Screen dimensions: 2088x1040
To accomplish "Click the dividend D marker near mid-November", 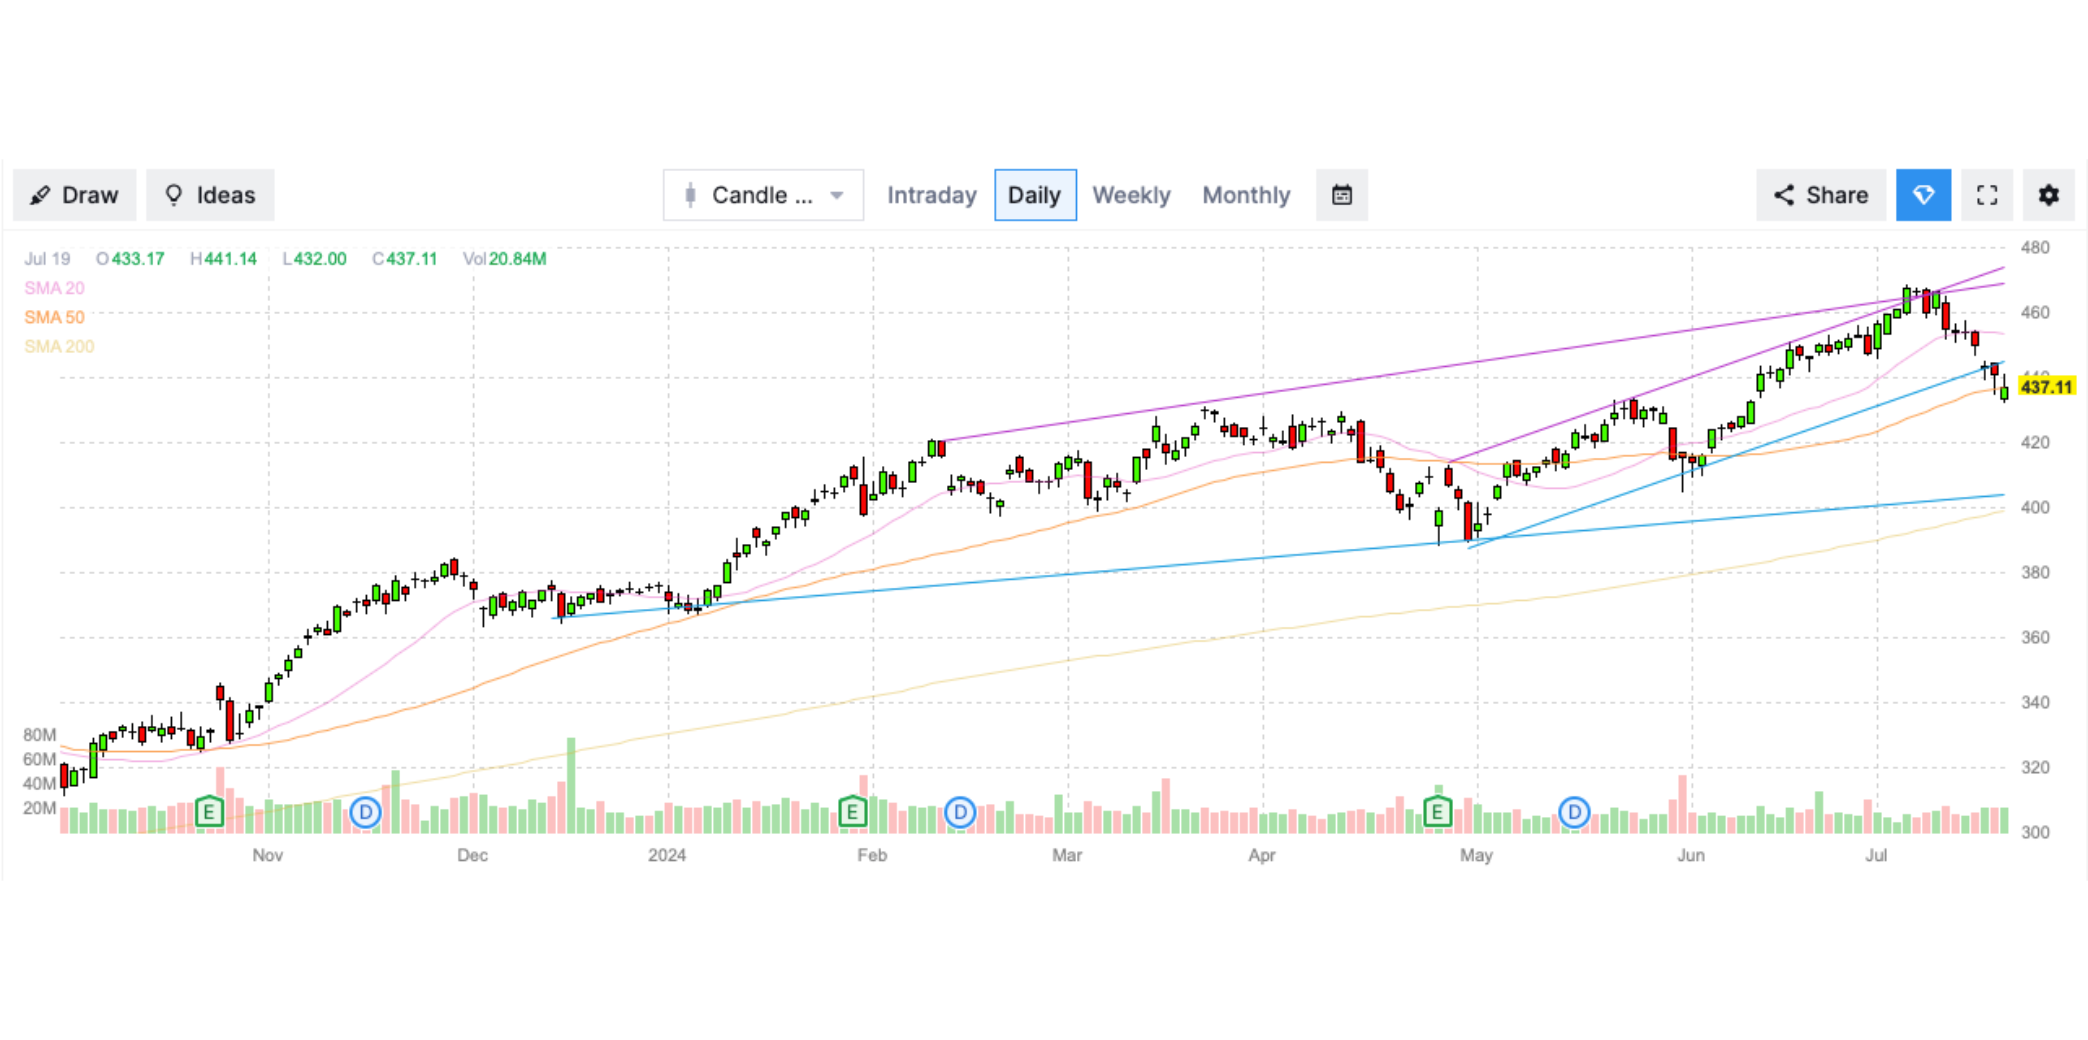I will pos(366,812).
